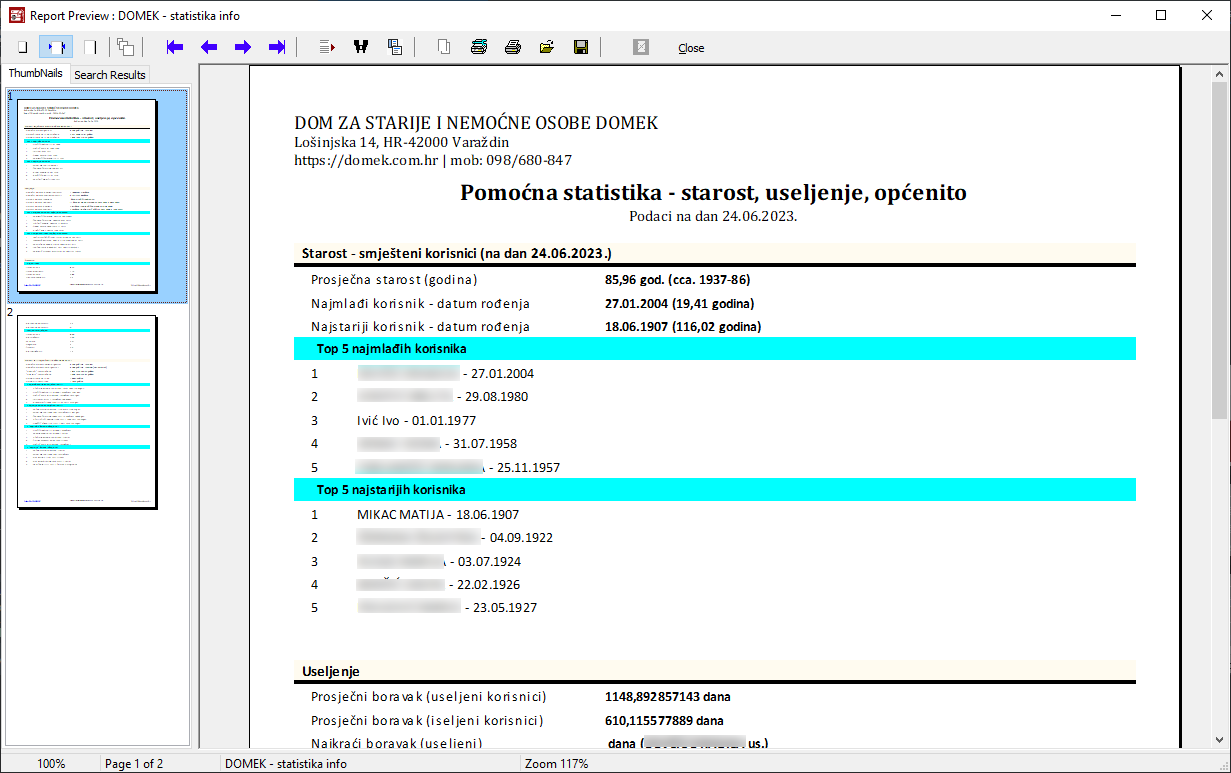Toggle page width zoom mode

pyautogui.click(x=56, y=47)
